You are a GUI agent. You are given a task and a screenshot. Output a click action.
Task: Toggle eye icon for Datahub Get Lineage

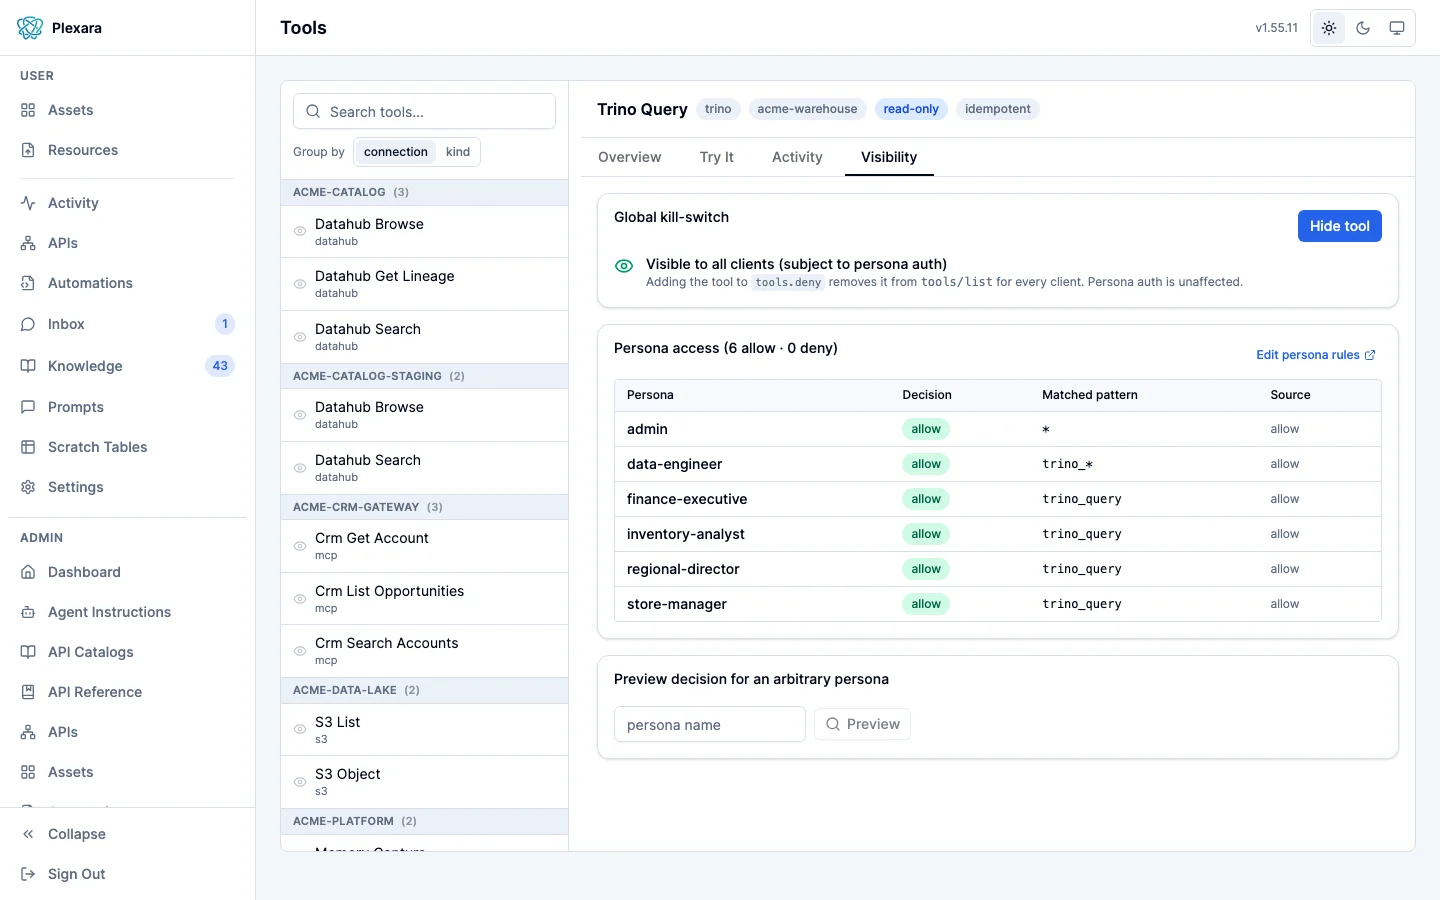(300, 284)
